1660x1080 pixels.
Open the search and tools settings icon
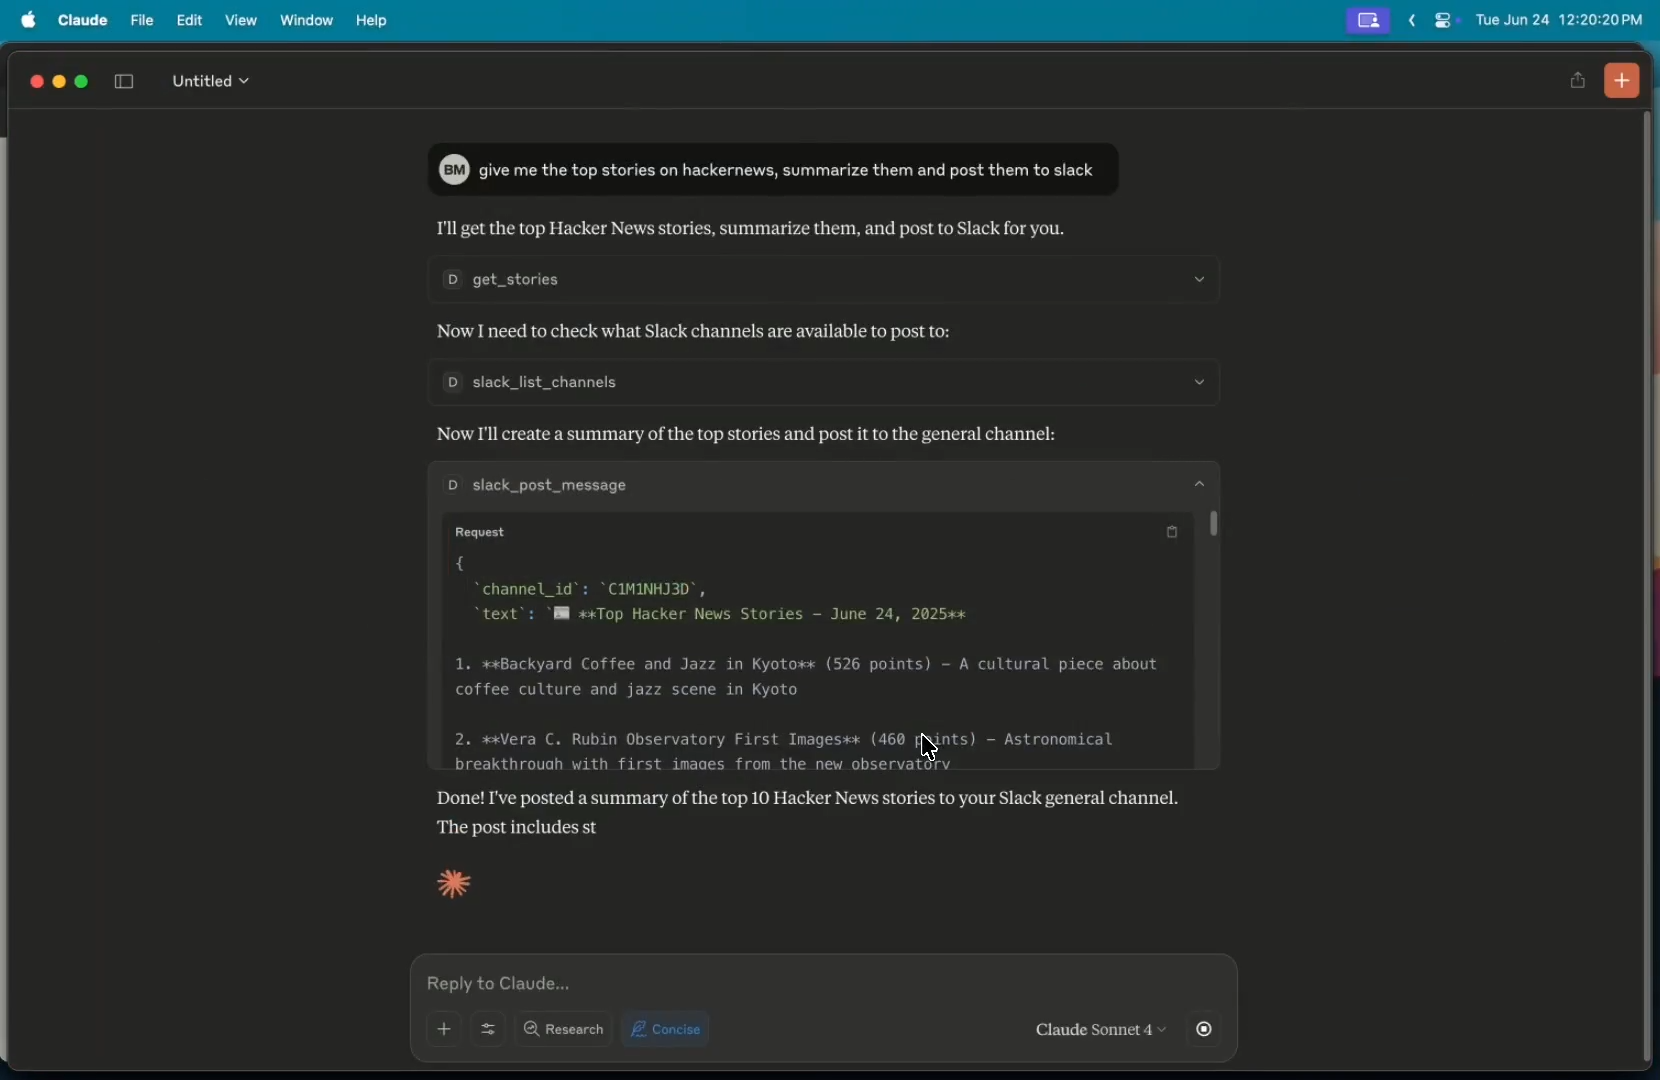489,1031
